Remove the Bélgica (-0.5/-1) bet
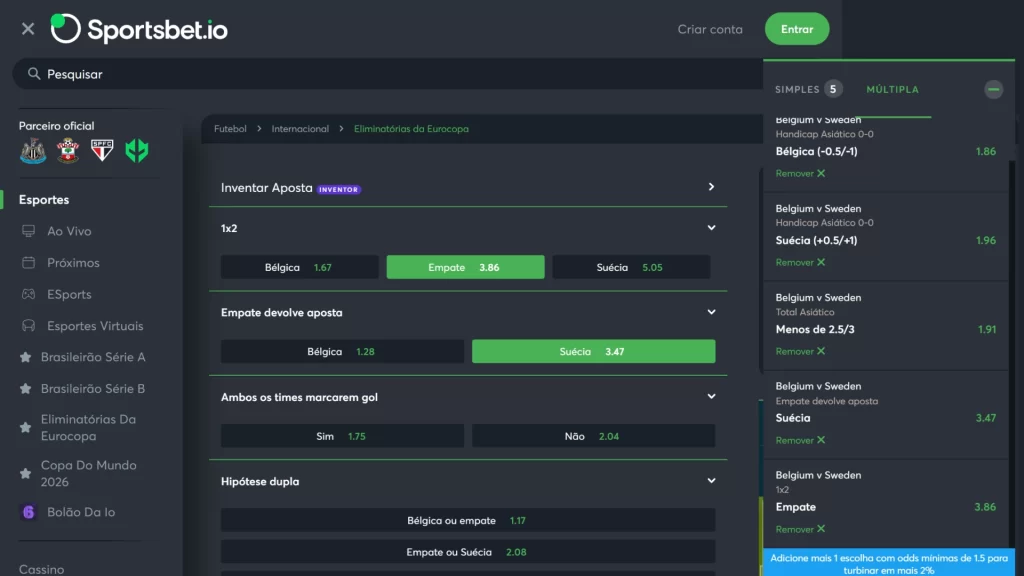This screenshot has height=576, width=1024. point(800,173)
